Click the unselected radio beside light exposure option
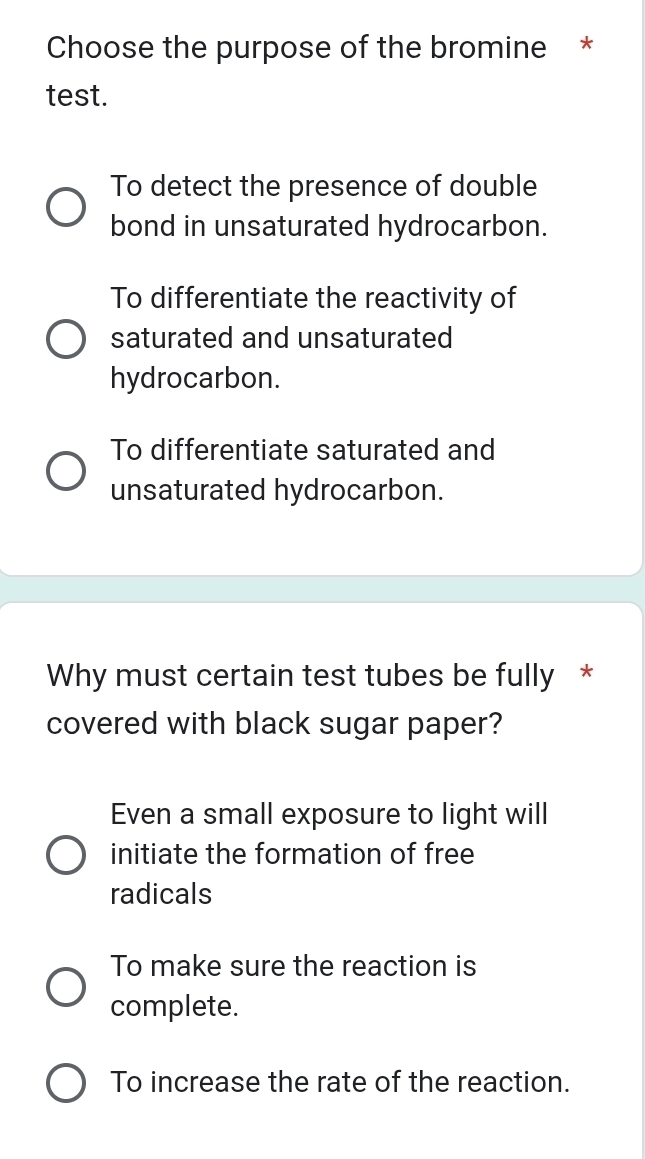This screenshot has height=1159, width=645. coord(65,855)
